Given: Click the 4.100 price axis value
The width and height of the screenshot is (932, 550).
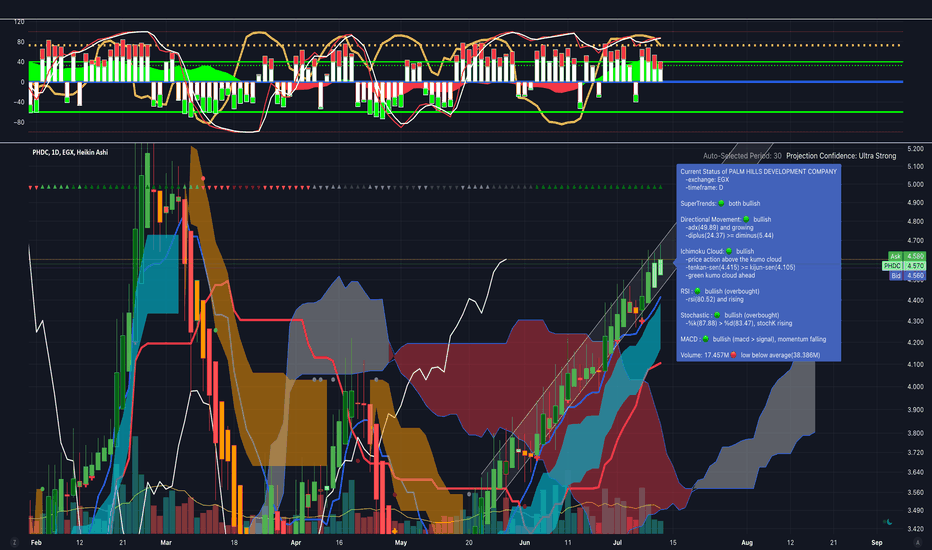Looking at the screenshot, I should (x=915, y=364).
